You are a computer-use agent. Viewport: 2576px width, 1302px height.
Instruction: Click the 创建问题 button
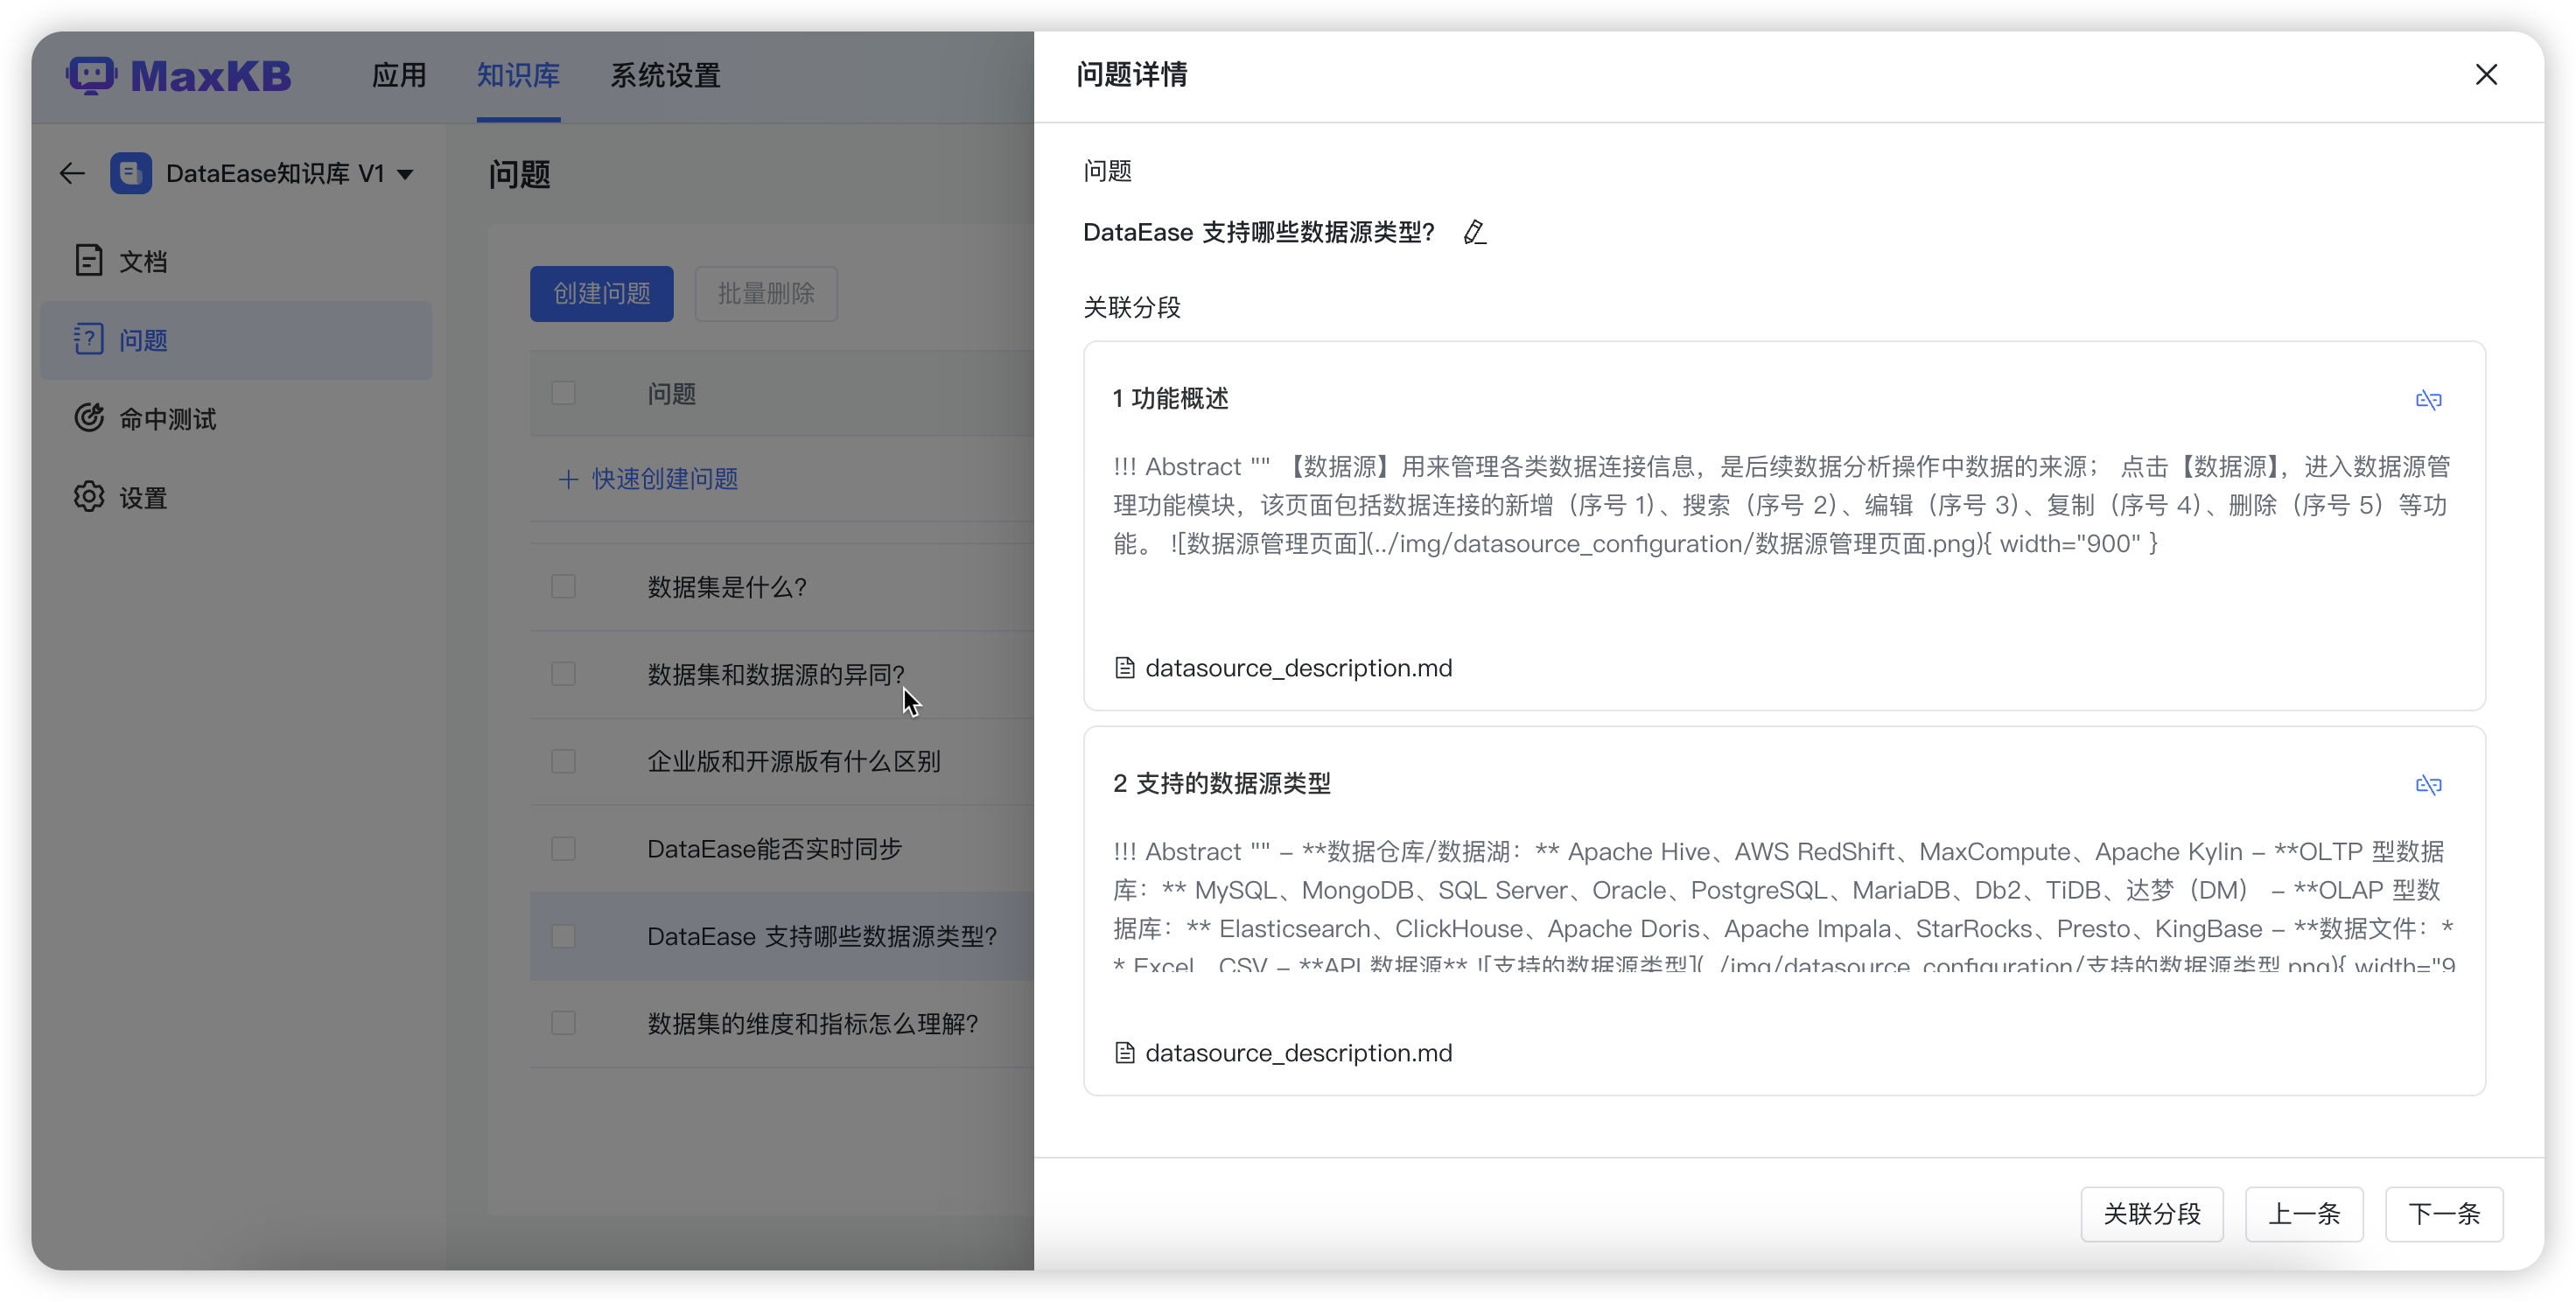click(x=601, y=293)
